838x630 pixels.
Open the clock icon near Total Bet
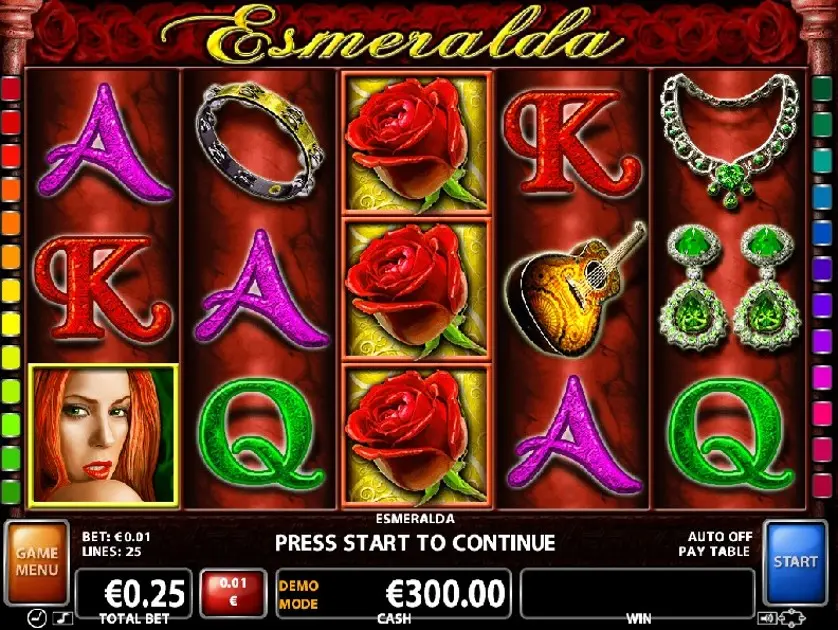pos(37,618)
